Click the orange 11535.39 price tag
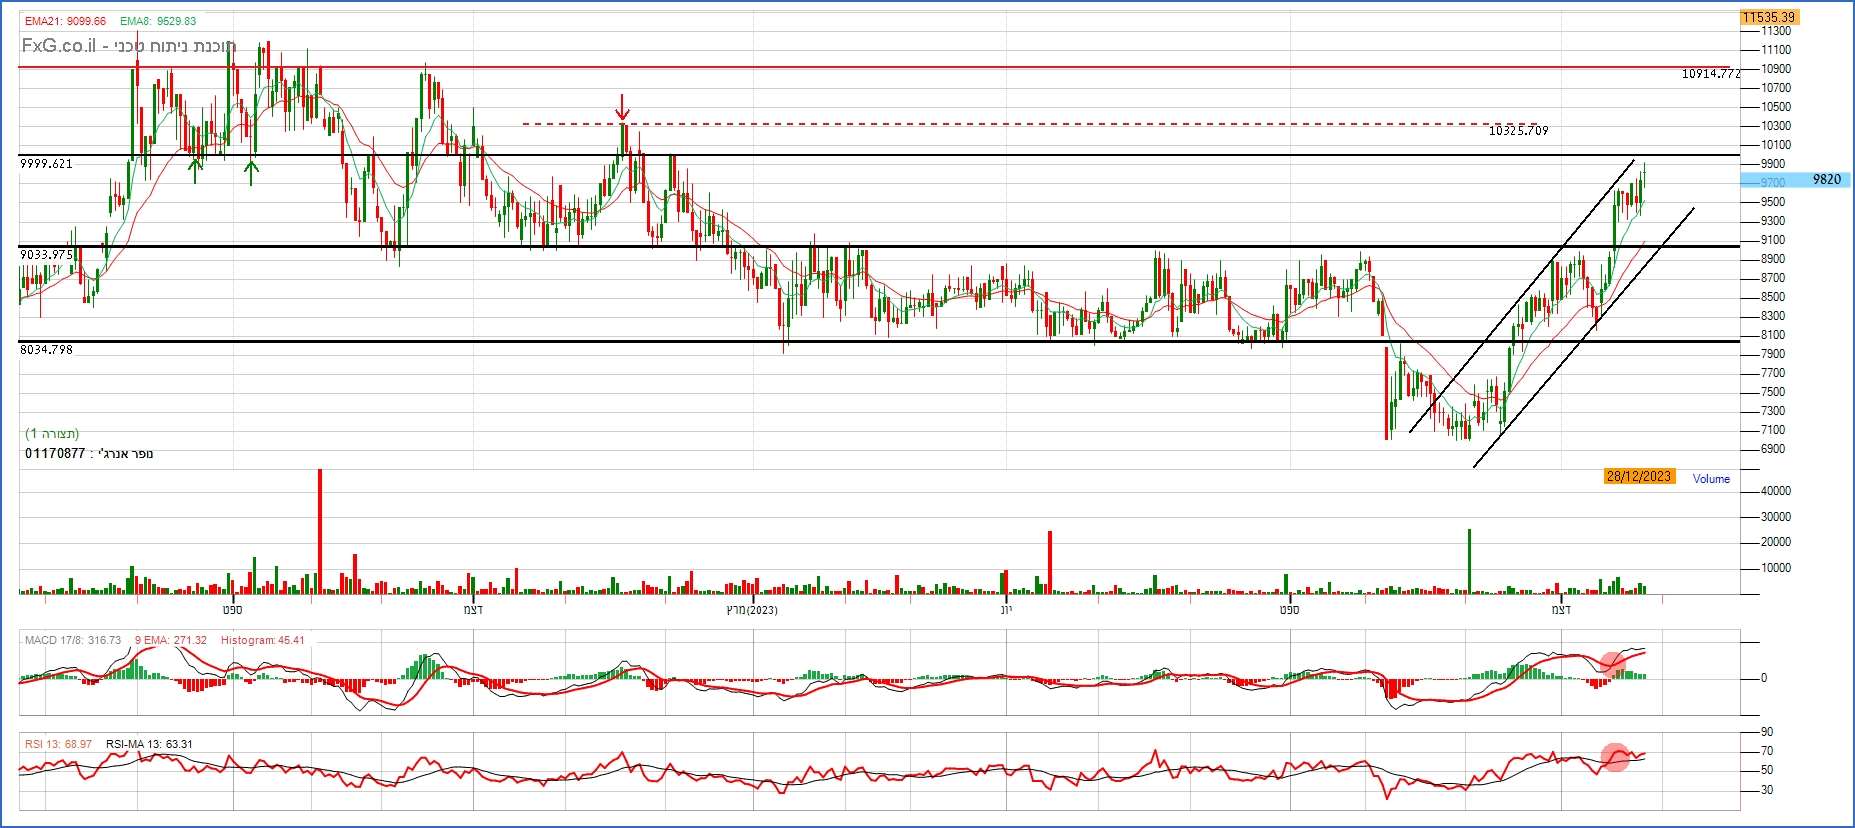Viewport: 1855px width, 828px height. pos(1768,17)
